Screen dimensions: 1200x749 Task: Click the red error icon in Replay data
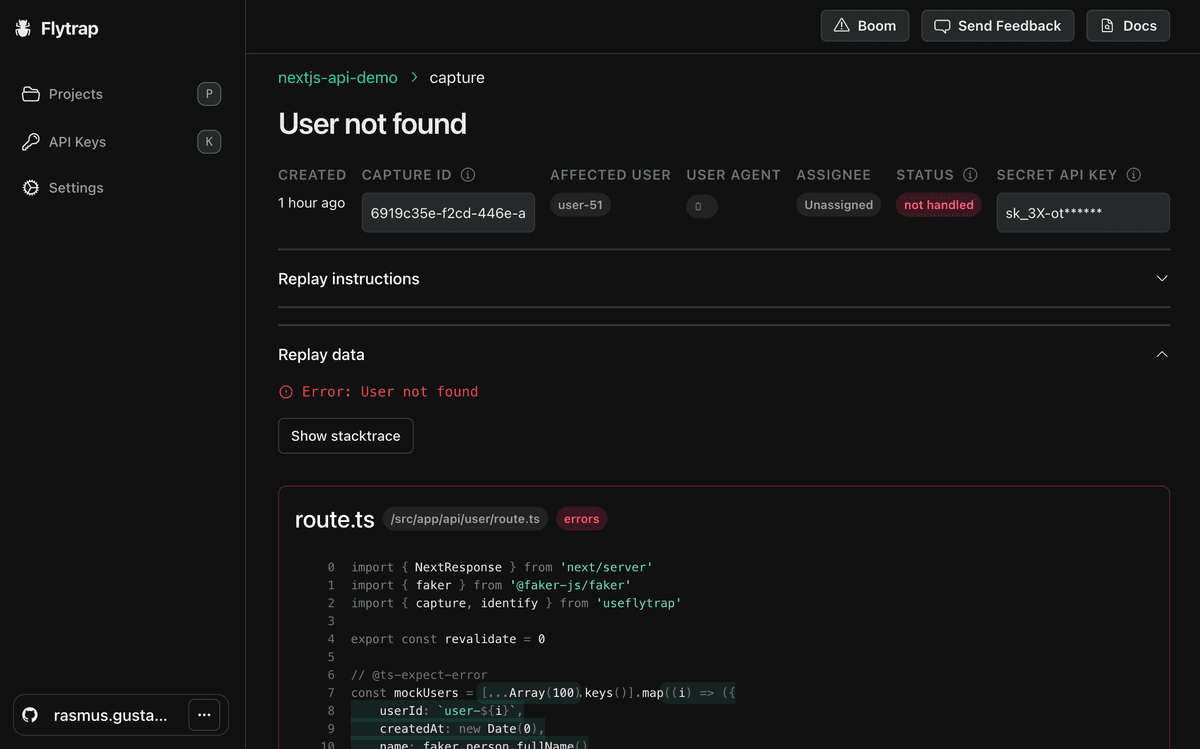[x=286, y=392]
